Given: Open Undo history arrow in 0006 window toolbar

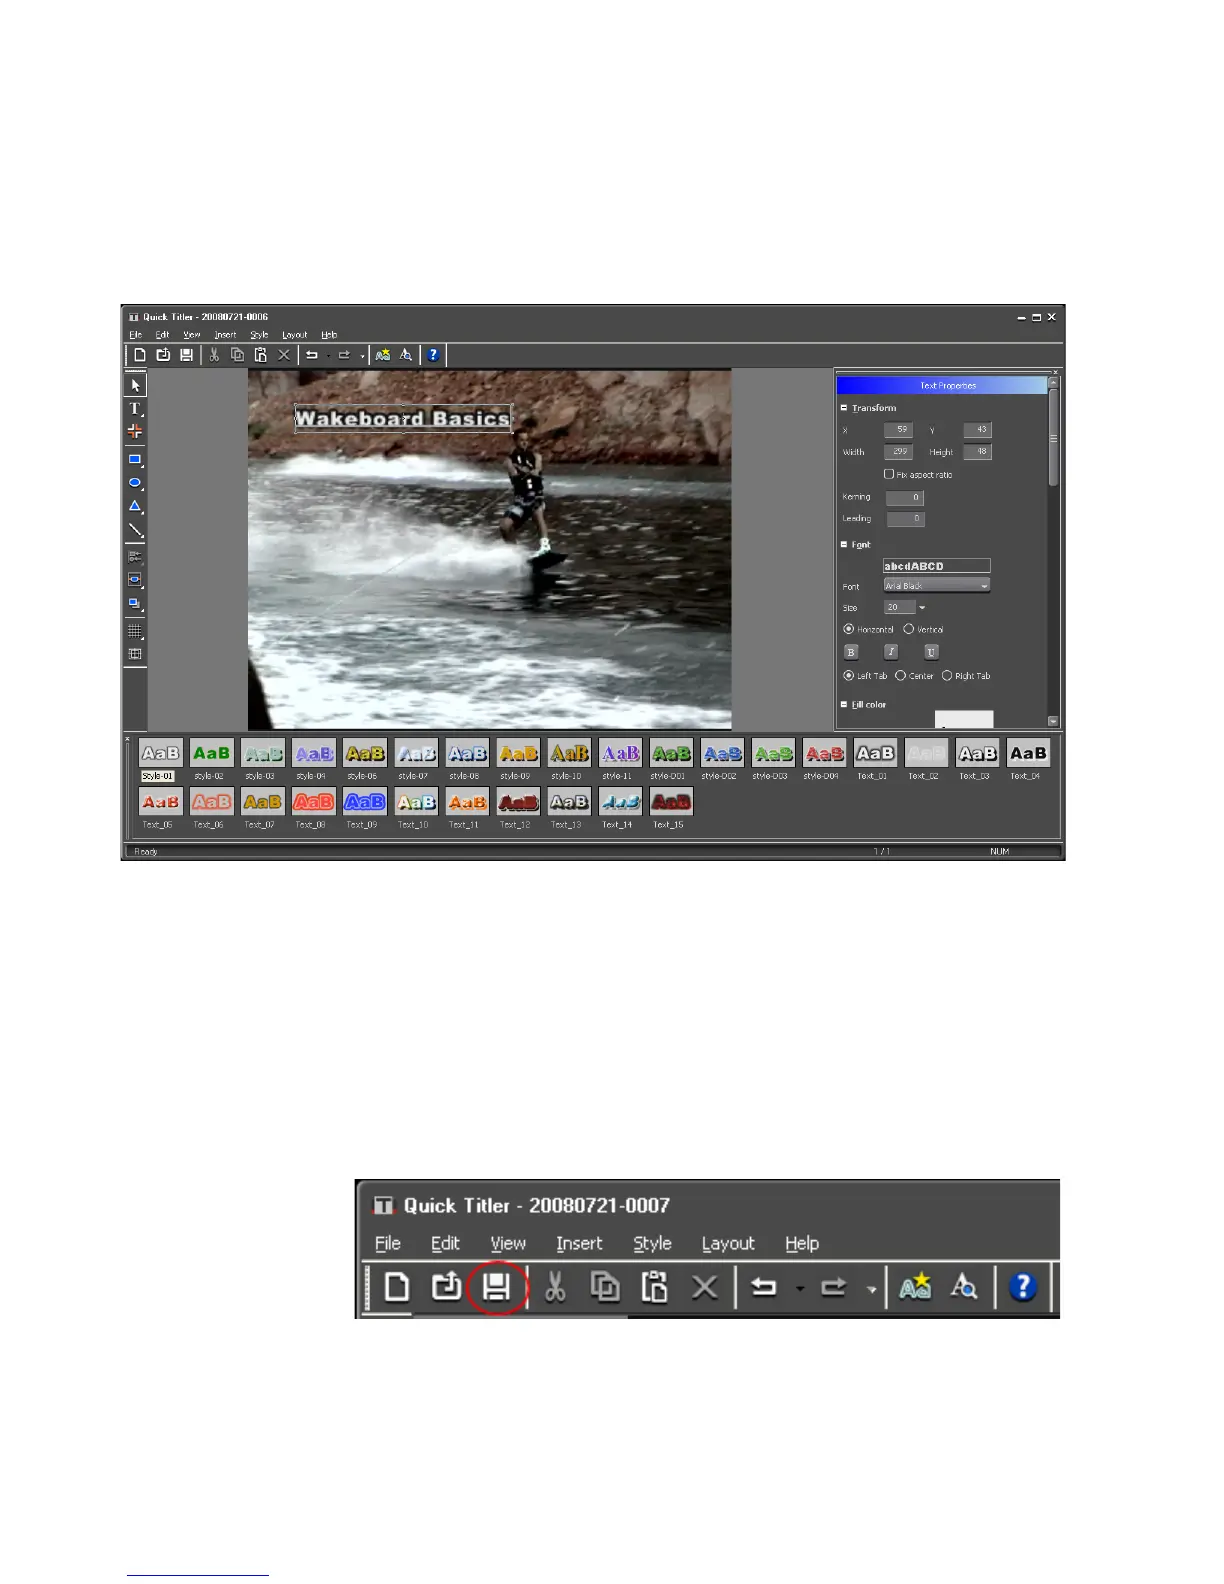Looking at the screenshot, I should coord(329,356).
